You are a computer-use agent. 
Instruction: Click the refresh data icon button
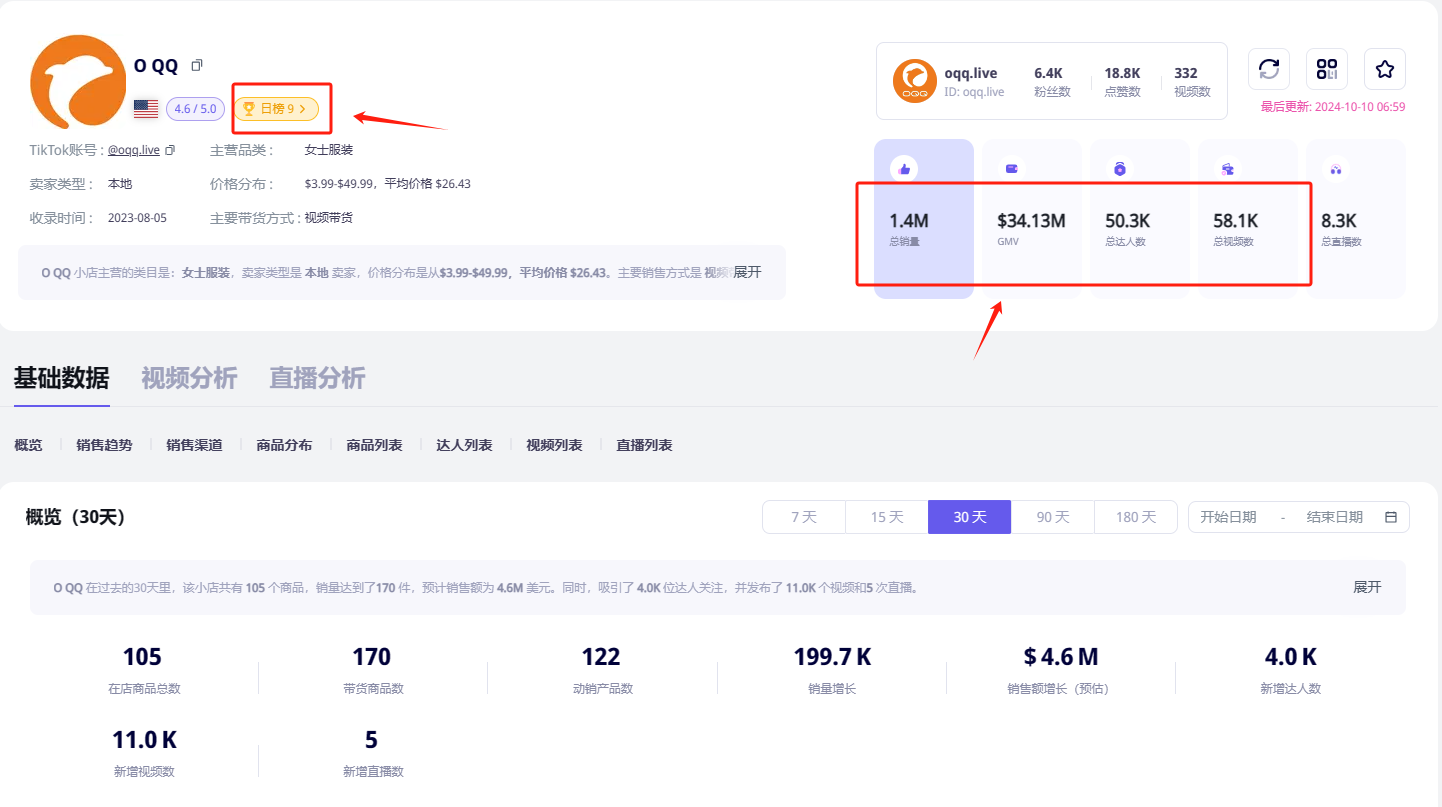pyautogui.click(x=1268, y=69)
